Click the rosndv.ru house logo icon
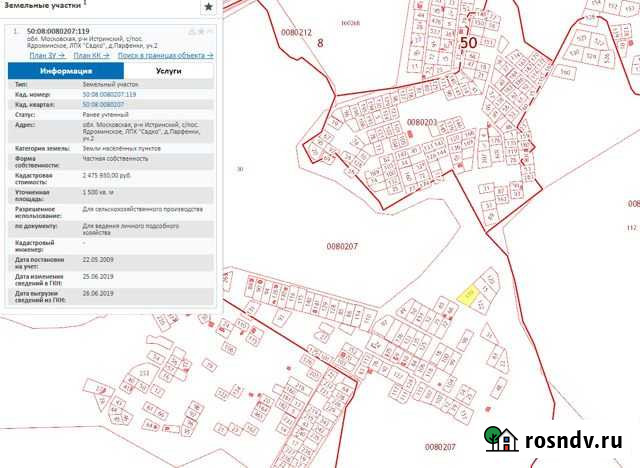 point(500,441)
